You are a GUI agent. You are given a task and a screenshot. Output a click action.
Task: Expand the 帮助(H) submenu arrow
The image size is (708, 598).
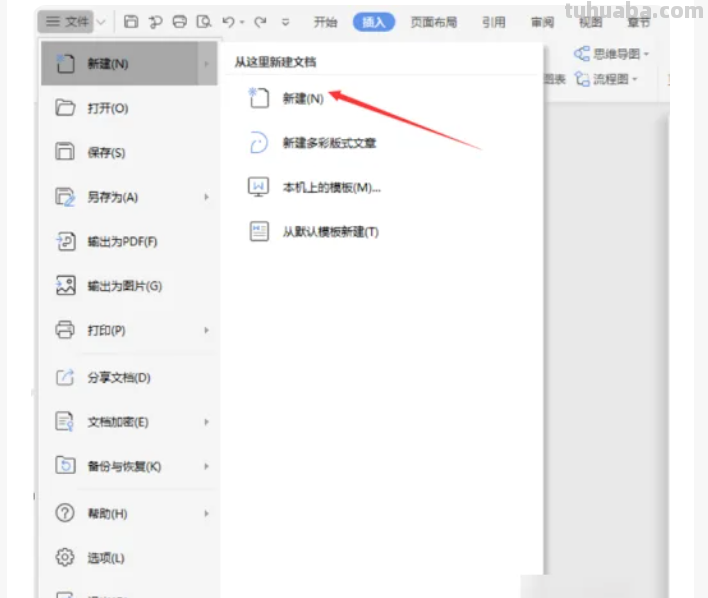[x=206, y=513]
